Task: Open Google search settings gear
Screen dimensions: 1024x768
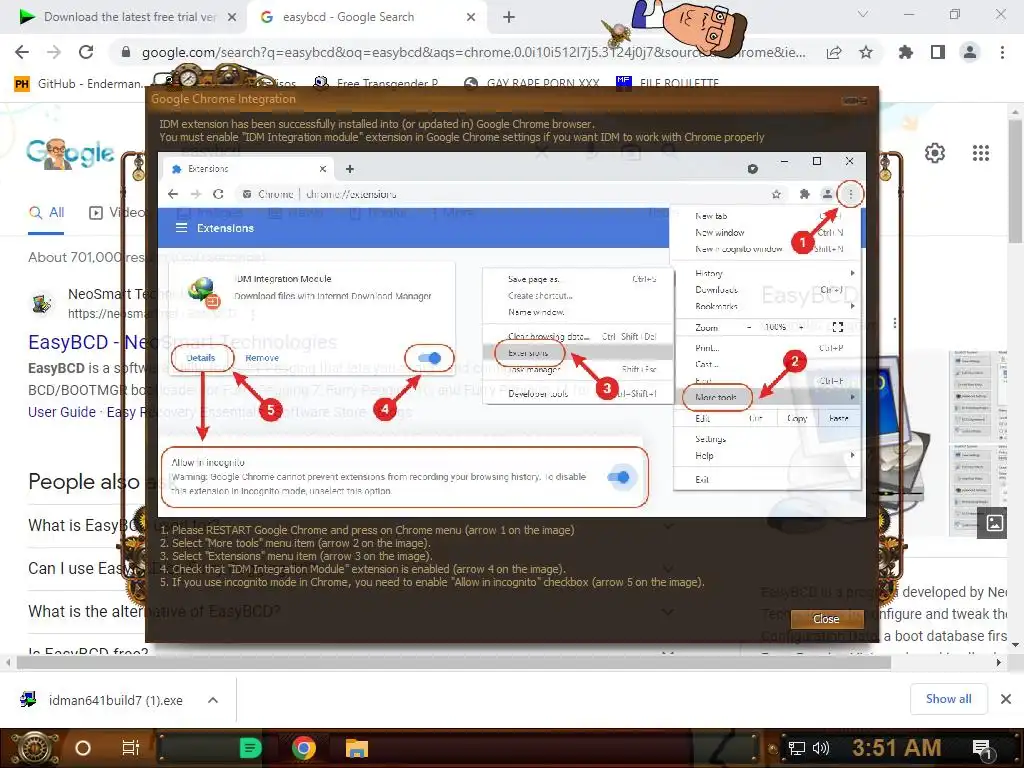Action: (935, 153)
